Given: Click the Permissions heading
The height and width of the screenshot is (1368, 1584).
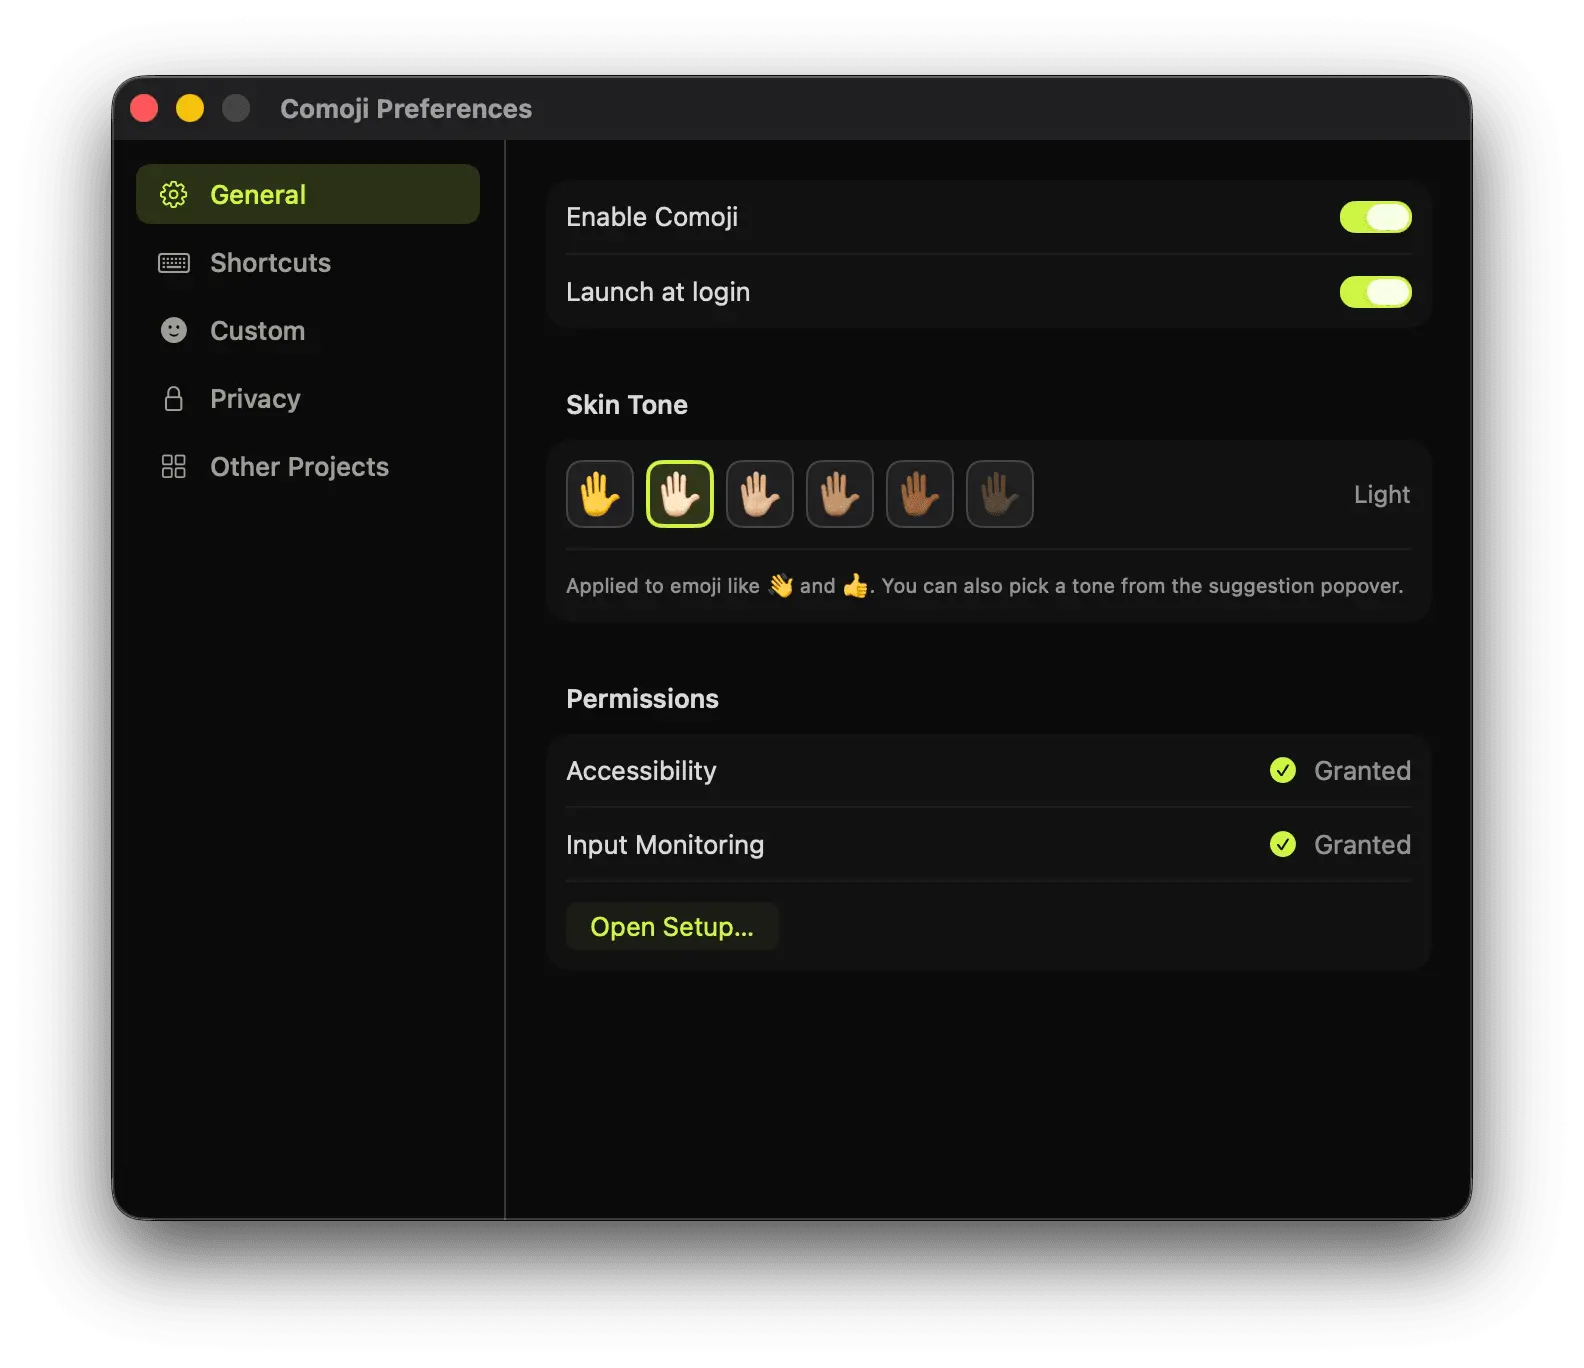Looking at the screenshot, I should click(x=642, y=698).
